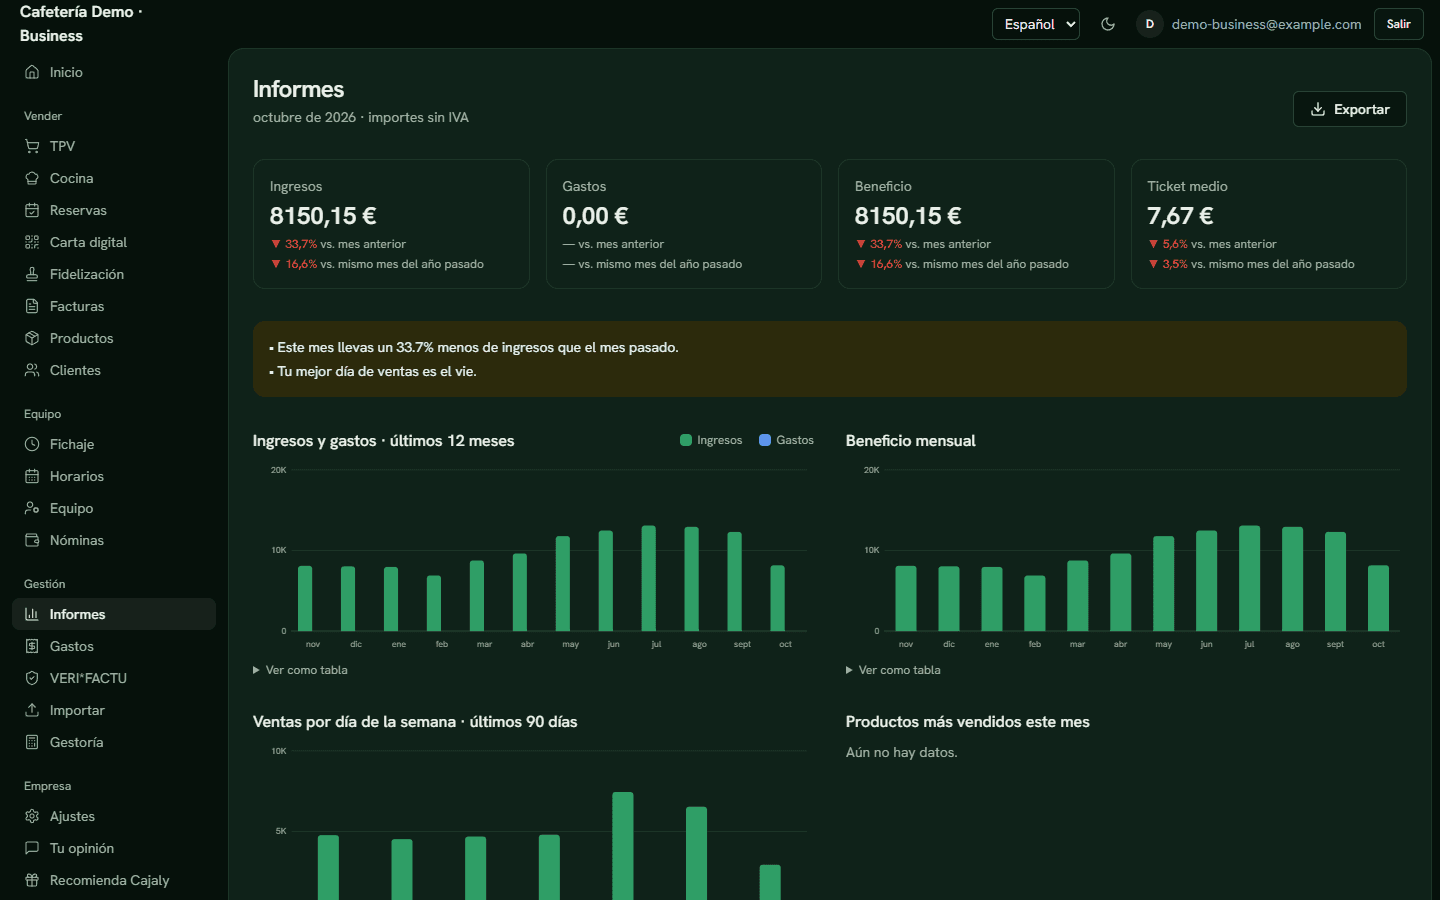The height and width of the screenshot is (900, 1440).
Task: Click the home icon beside Inicio
Action: [x=32, y=72]
